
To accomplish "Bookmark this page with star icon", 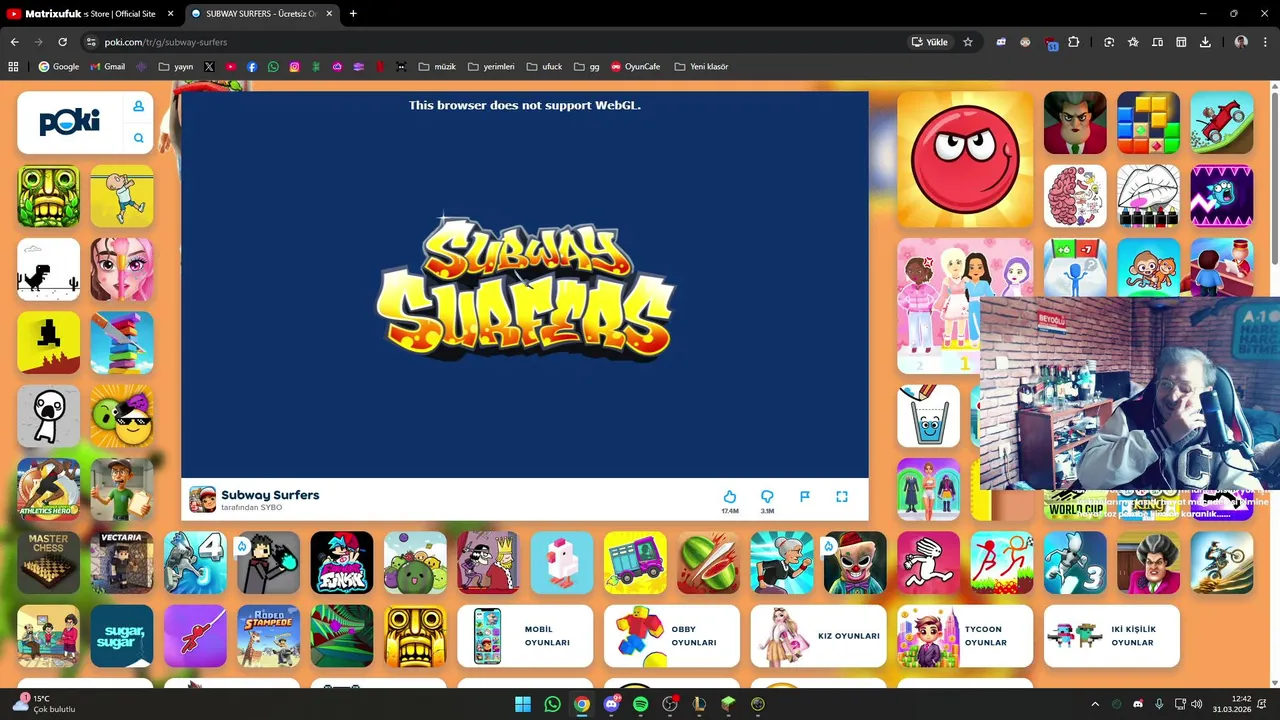I will 968,42.
